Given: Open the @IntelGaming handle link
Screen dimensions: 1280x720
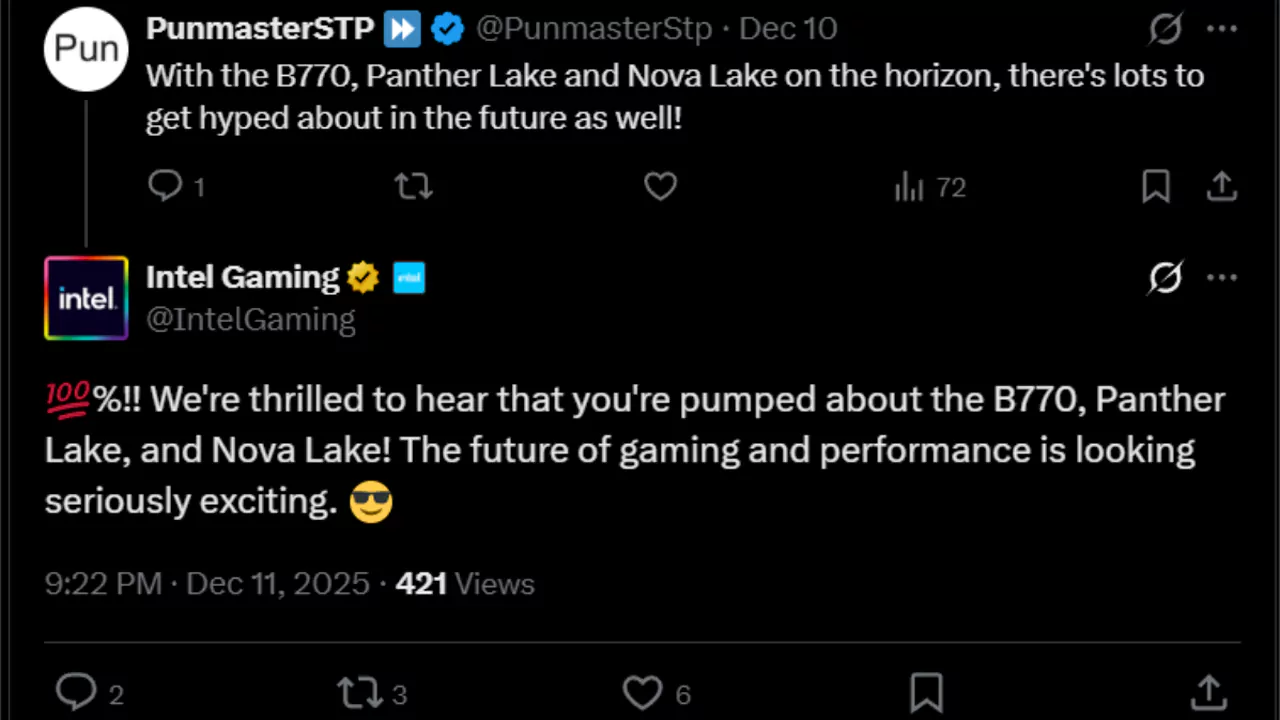Looking at the screenshot, I should click(x=250, y=319).
